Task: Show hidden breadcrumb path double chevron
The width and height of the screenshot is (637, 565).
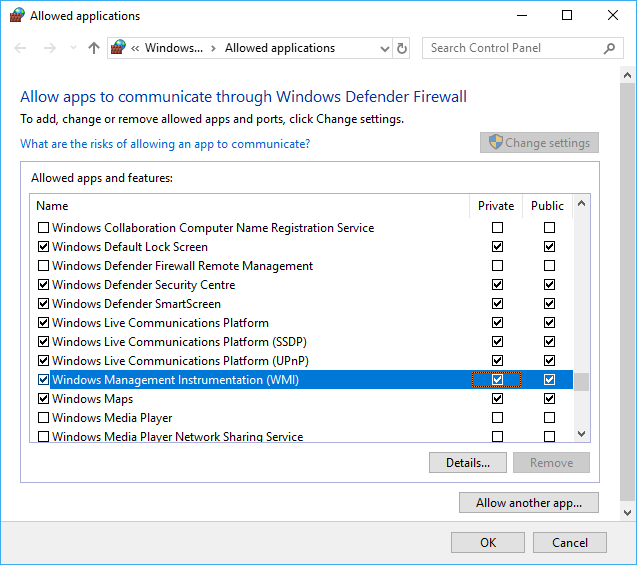Action: point(135,49)
